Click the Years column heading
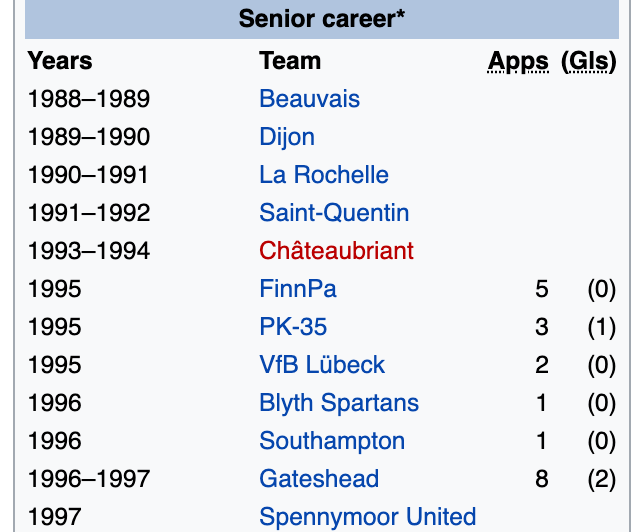 pos(60,61)
